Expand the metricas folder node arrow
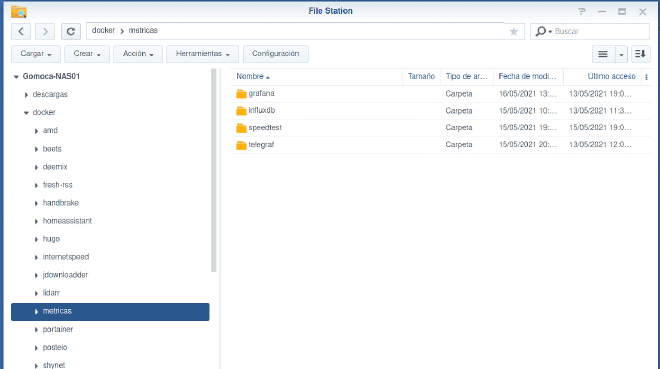660x369 pixels. tap(36, 312)
